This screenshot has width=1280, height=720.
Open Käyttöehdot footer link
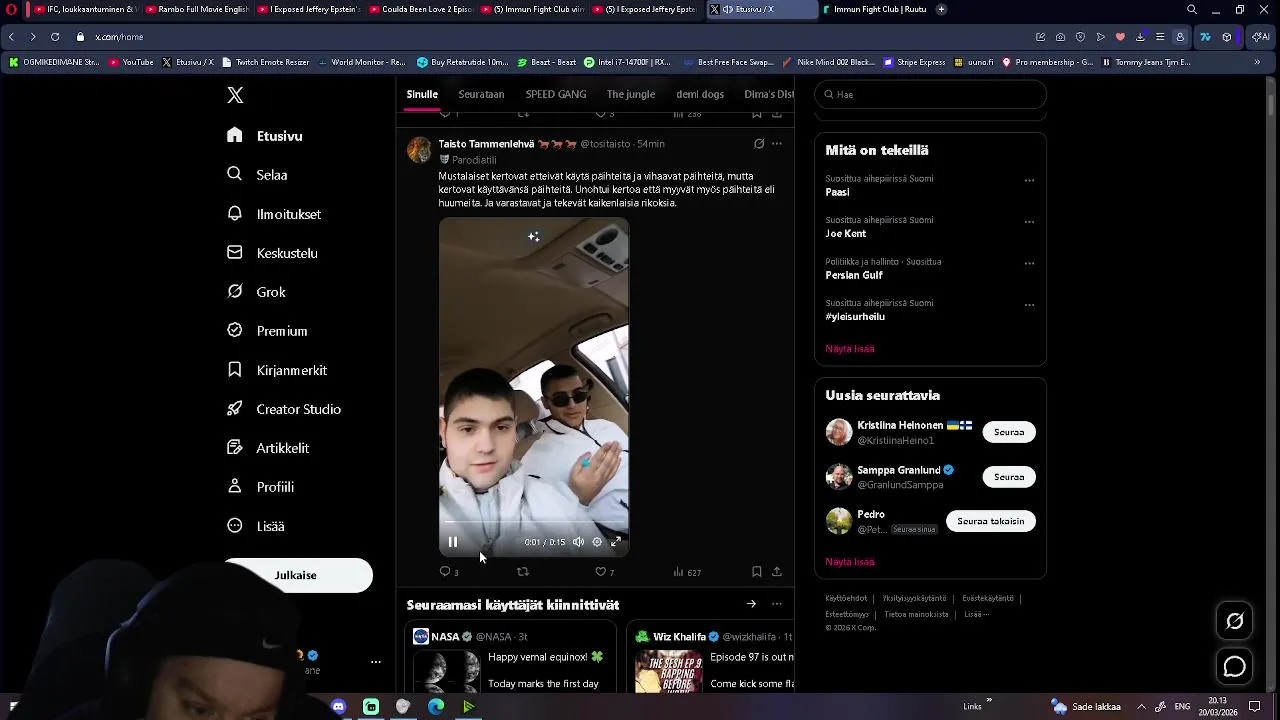click(846, 598)
